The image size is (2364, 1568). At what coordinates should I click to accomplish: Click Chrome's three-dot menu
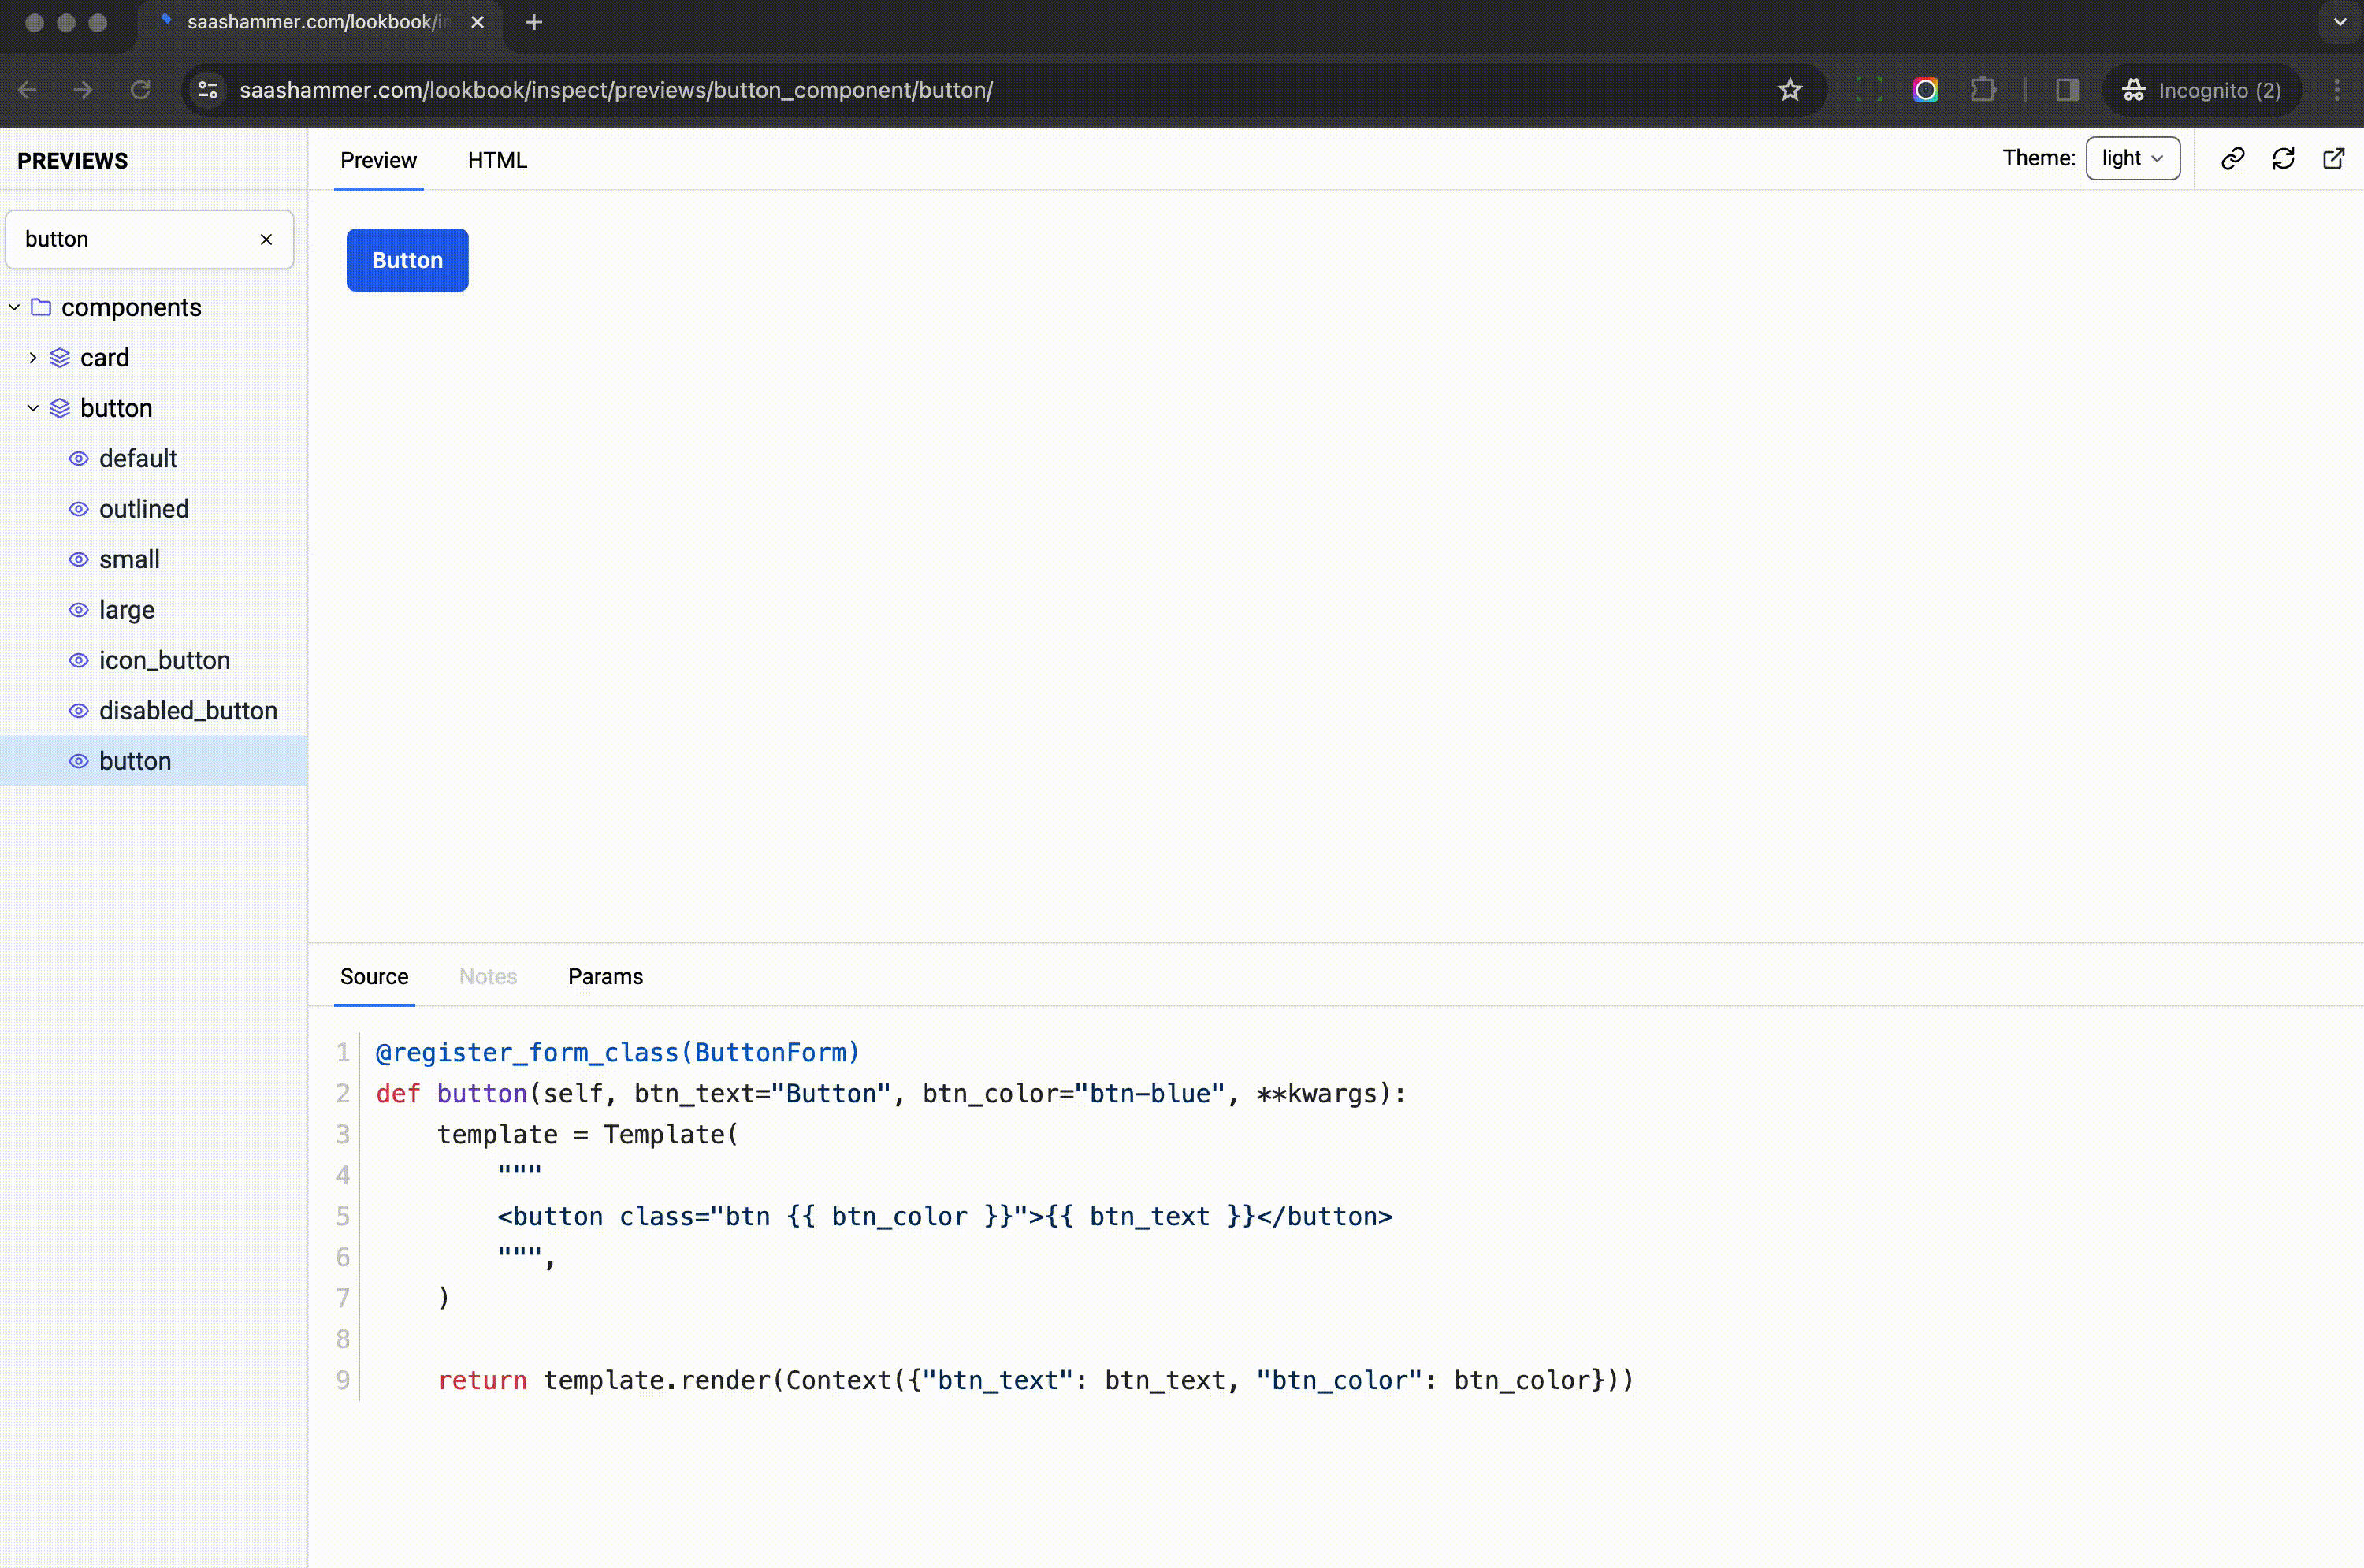(2337, 89)
